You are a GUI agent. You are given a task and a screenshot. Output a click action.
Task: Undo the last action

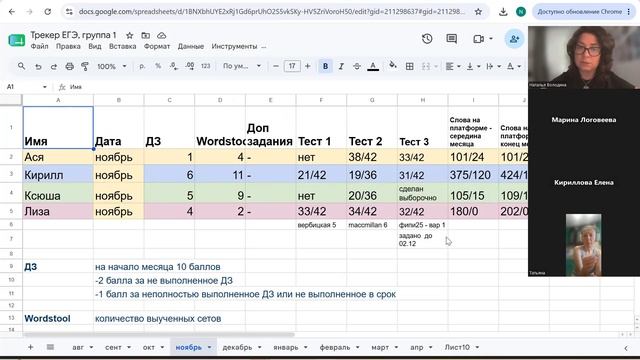point(38,66)
